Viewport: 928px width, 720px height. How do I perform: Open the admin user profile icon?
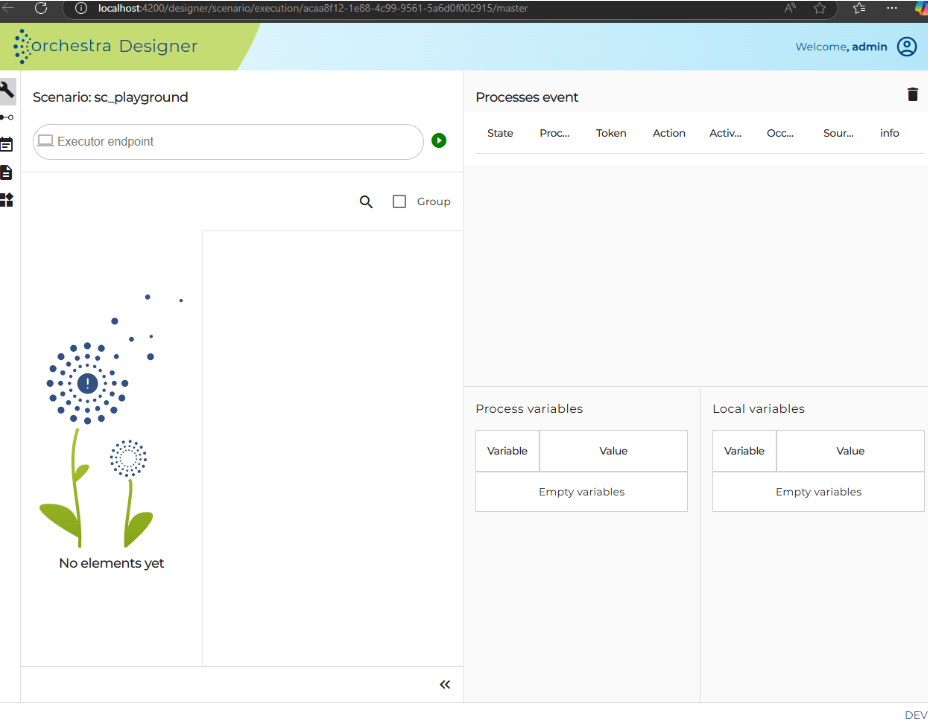point(907,46)
